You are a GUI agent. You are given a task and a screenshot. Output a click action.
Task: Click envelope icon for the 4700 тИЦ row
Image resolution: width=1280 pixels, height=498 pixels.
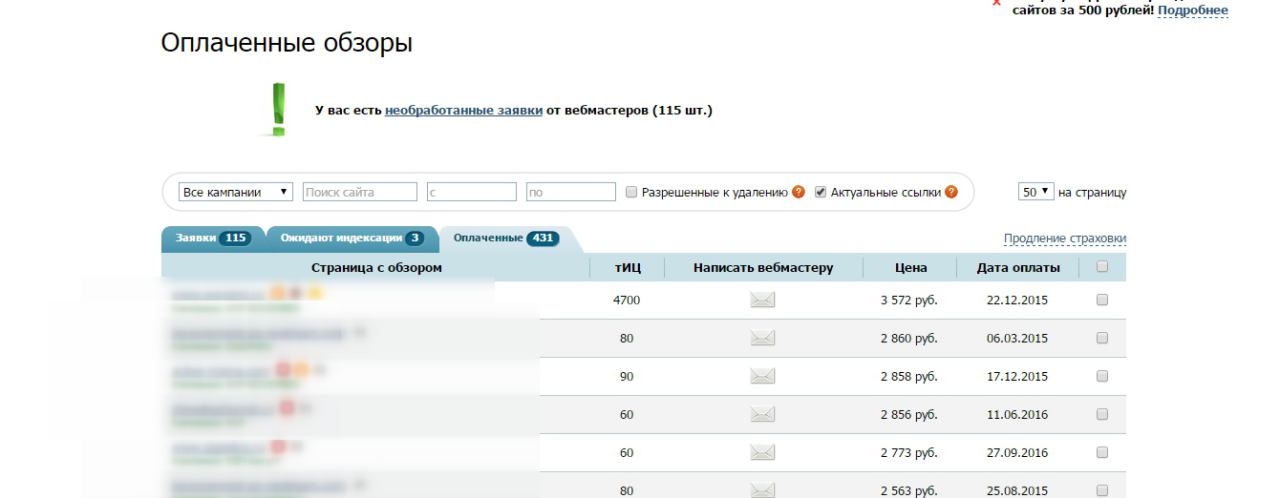(763, 300)
